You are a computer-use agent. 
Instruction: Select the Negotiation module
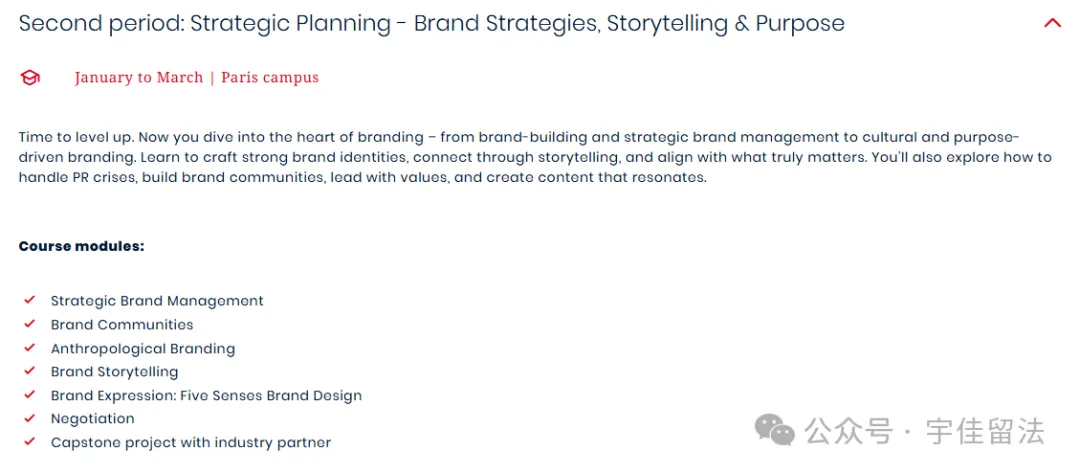point(92,419)
